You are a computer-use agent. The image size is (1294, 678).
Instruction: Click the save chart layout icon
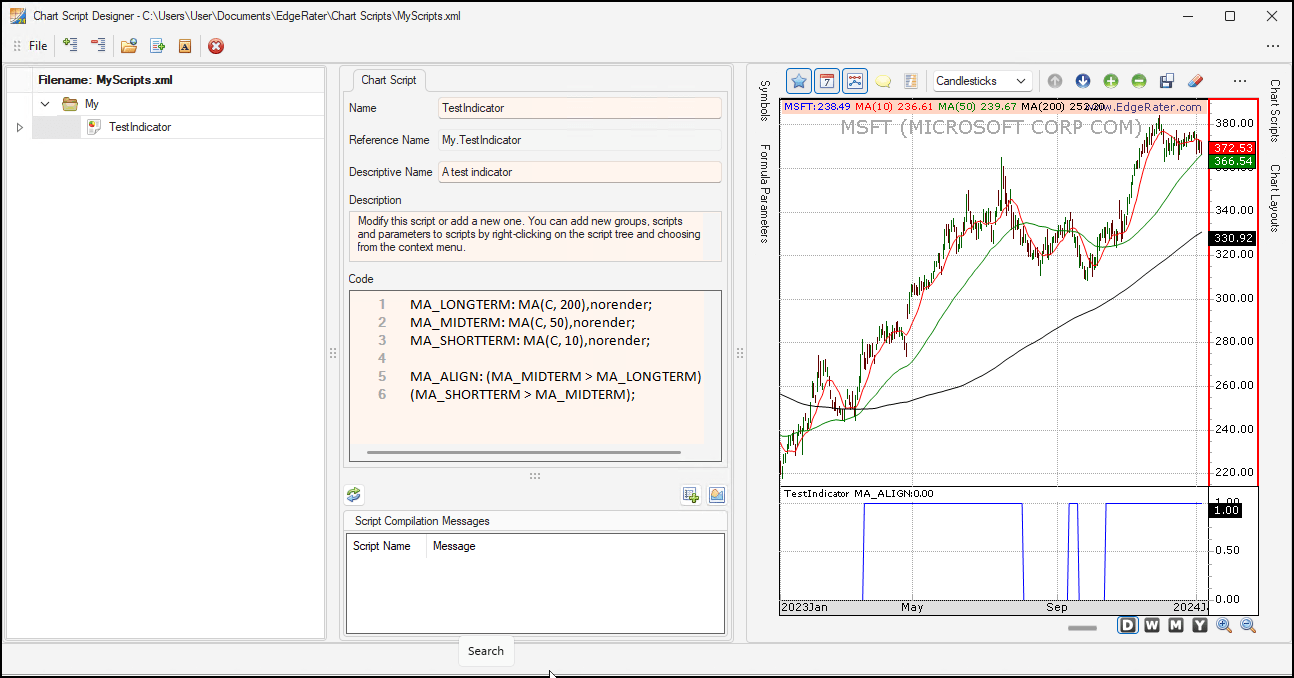click(1164, 80)
